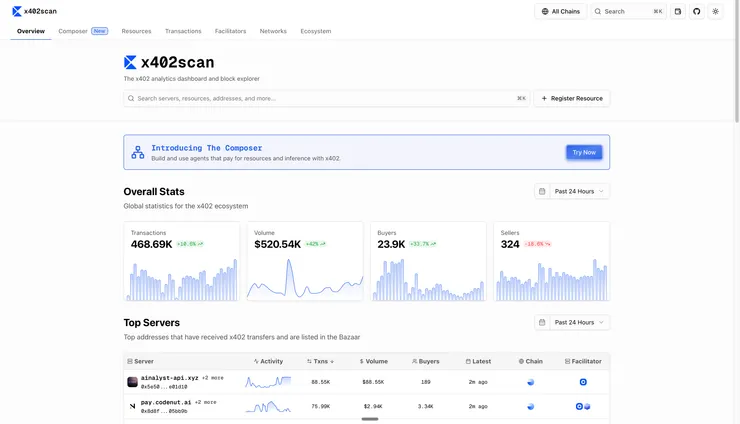Sort the table by Txns column

click(x=321, y=361)
